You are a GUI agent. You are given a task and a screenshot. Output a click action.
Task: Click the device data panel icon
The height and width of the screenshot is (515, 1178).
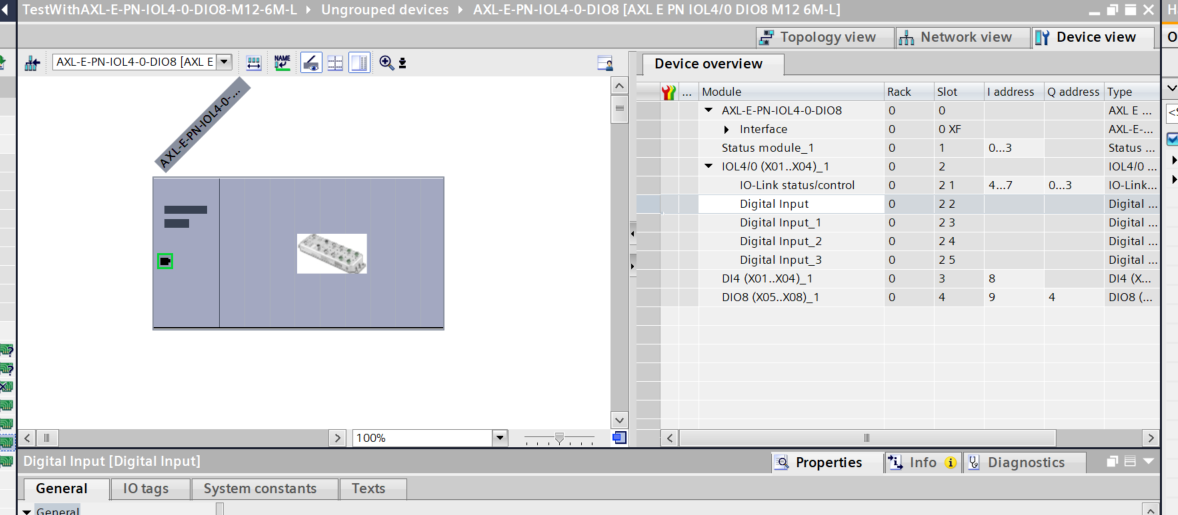[605, 63]
